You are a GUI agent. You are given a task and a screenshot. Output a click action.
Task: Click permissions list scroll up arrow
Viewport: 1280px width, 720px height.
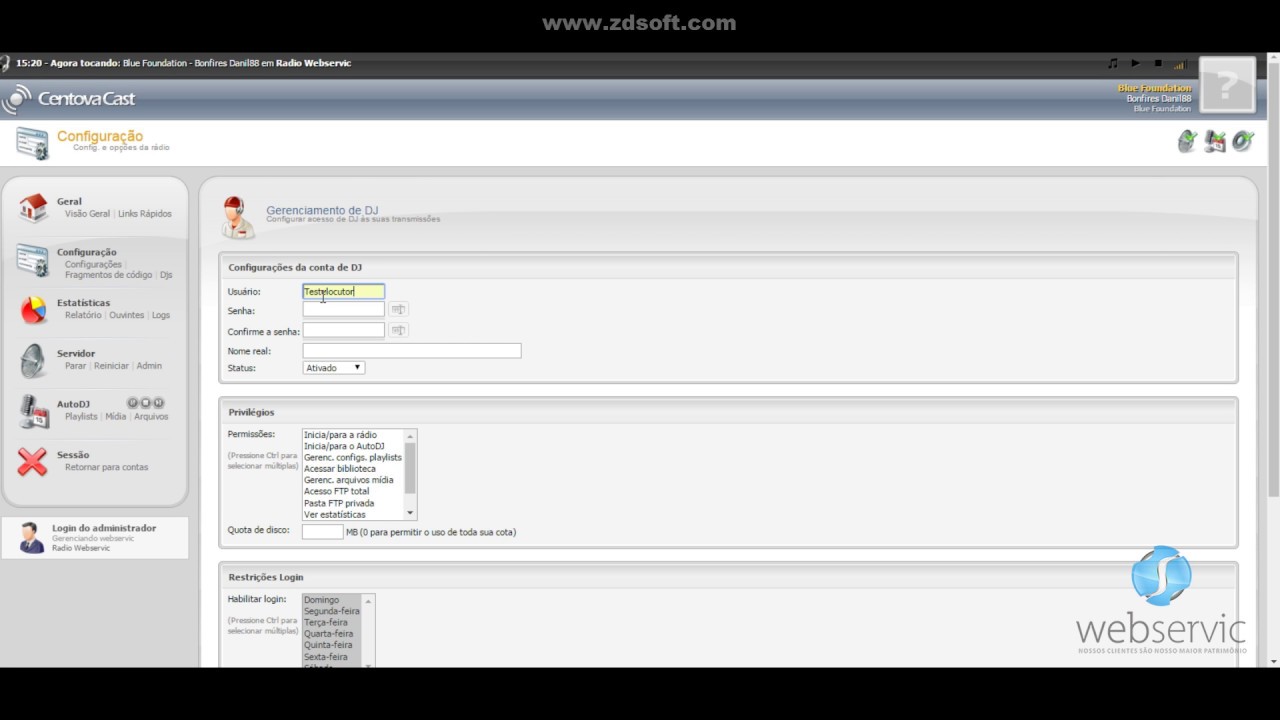[410, 436]
